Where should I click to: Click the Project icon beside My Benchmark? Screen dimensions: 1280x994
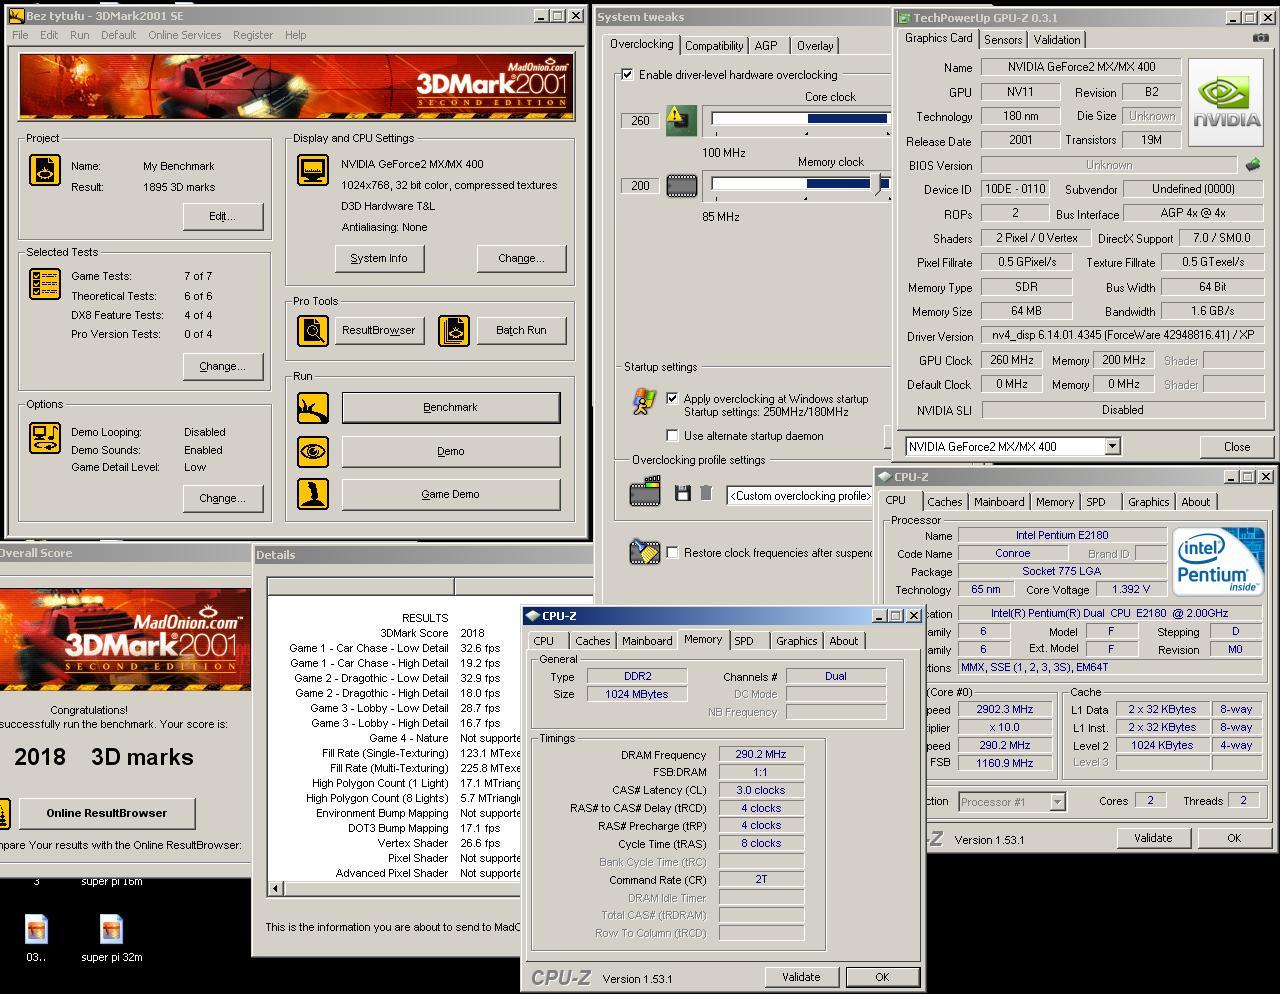pos(45,169)
